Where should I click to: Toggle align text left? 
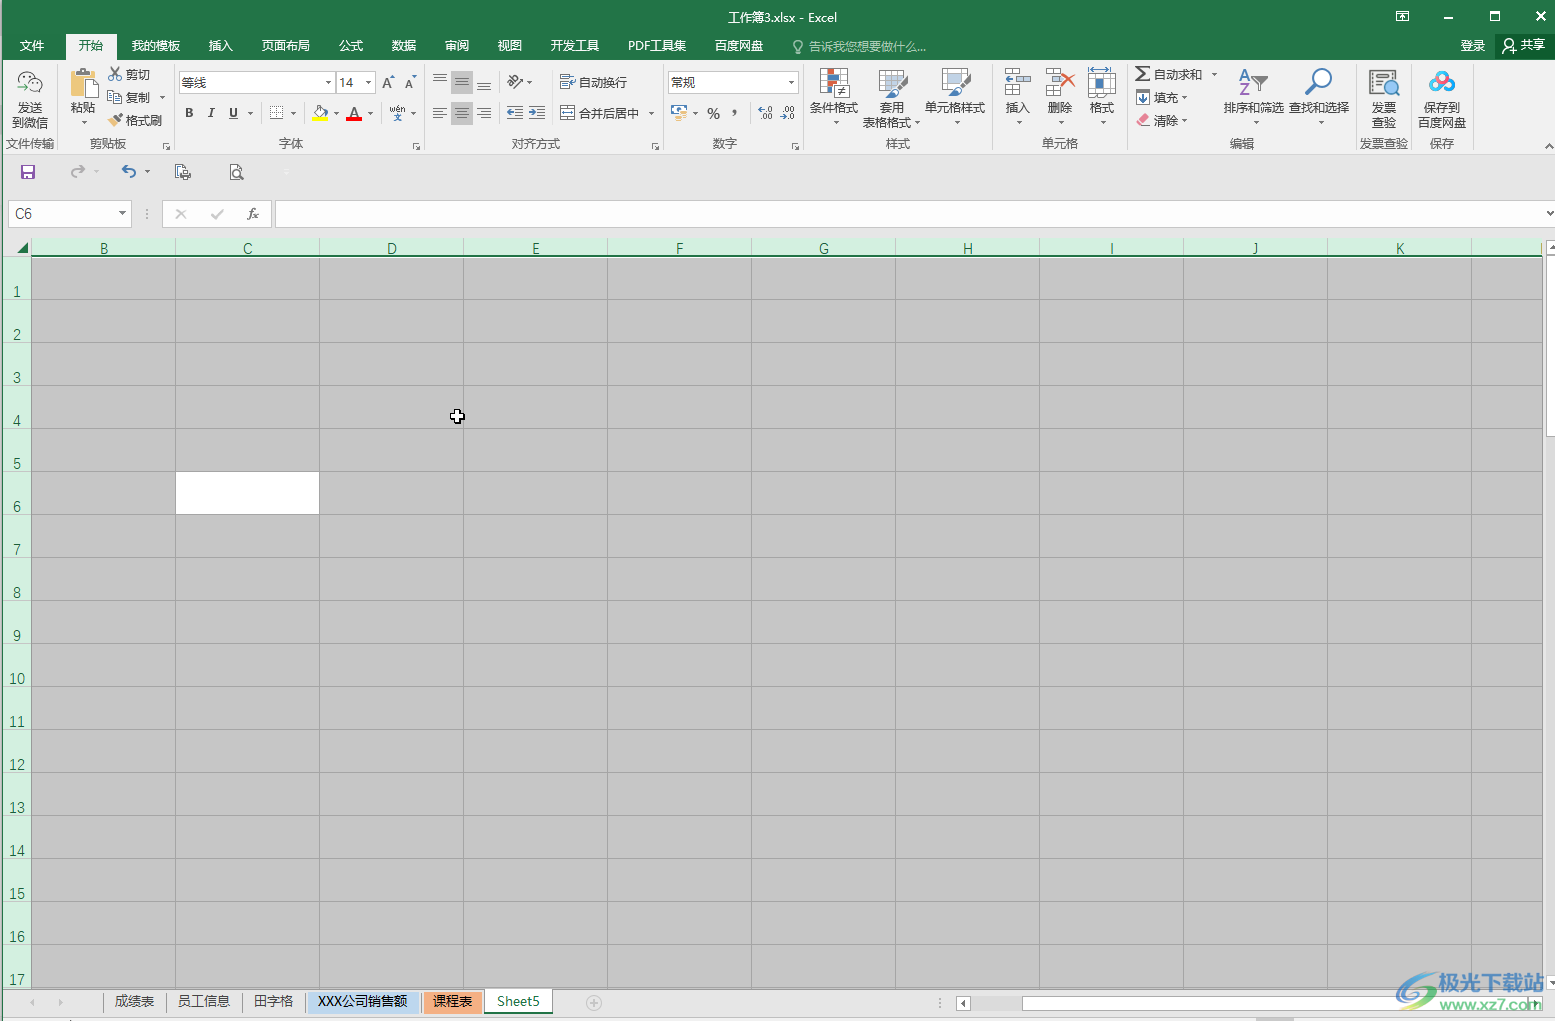coord(440,113)
